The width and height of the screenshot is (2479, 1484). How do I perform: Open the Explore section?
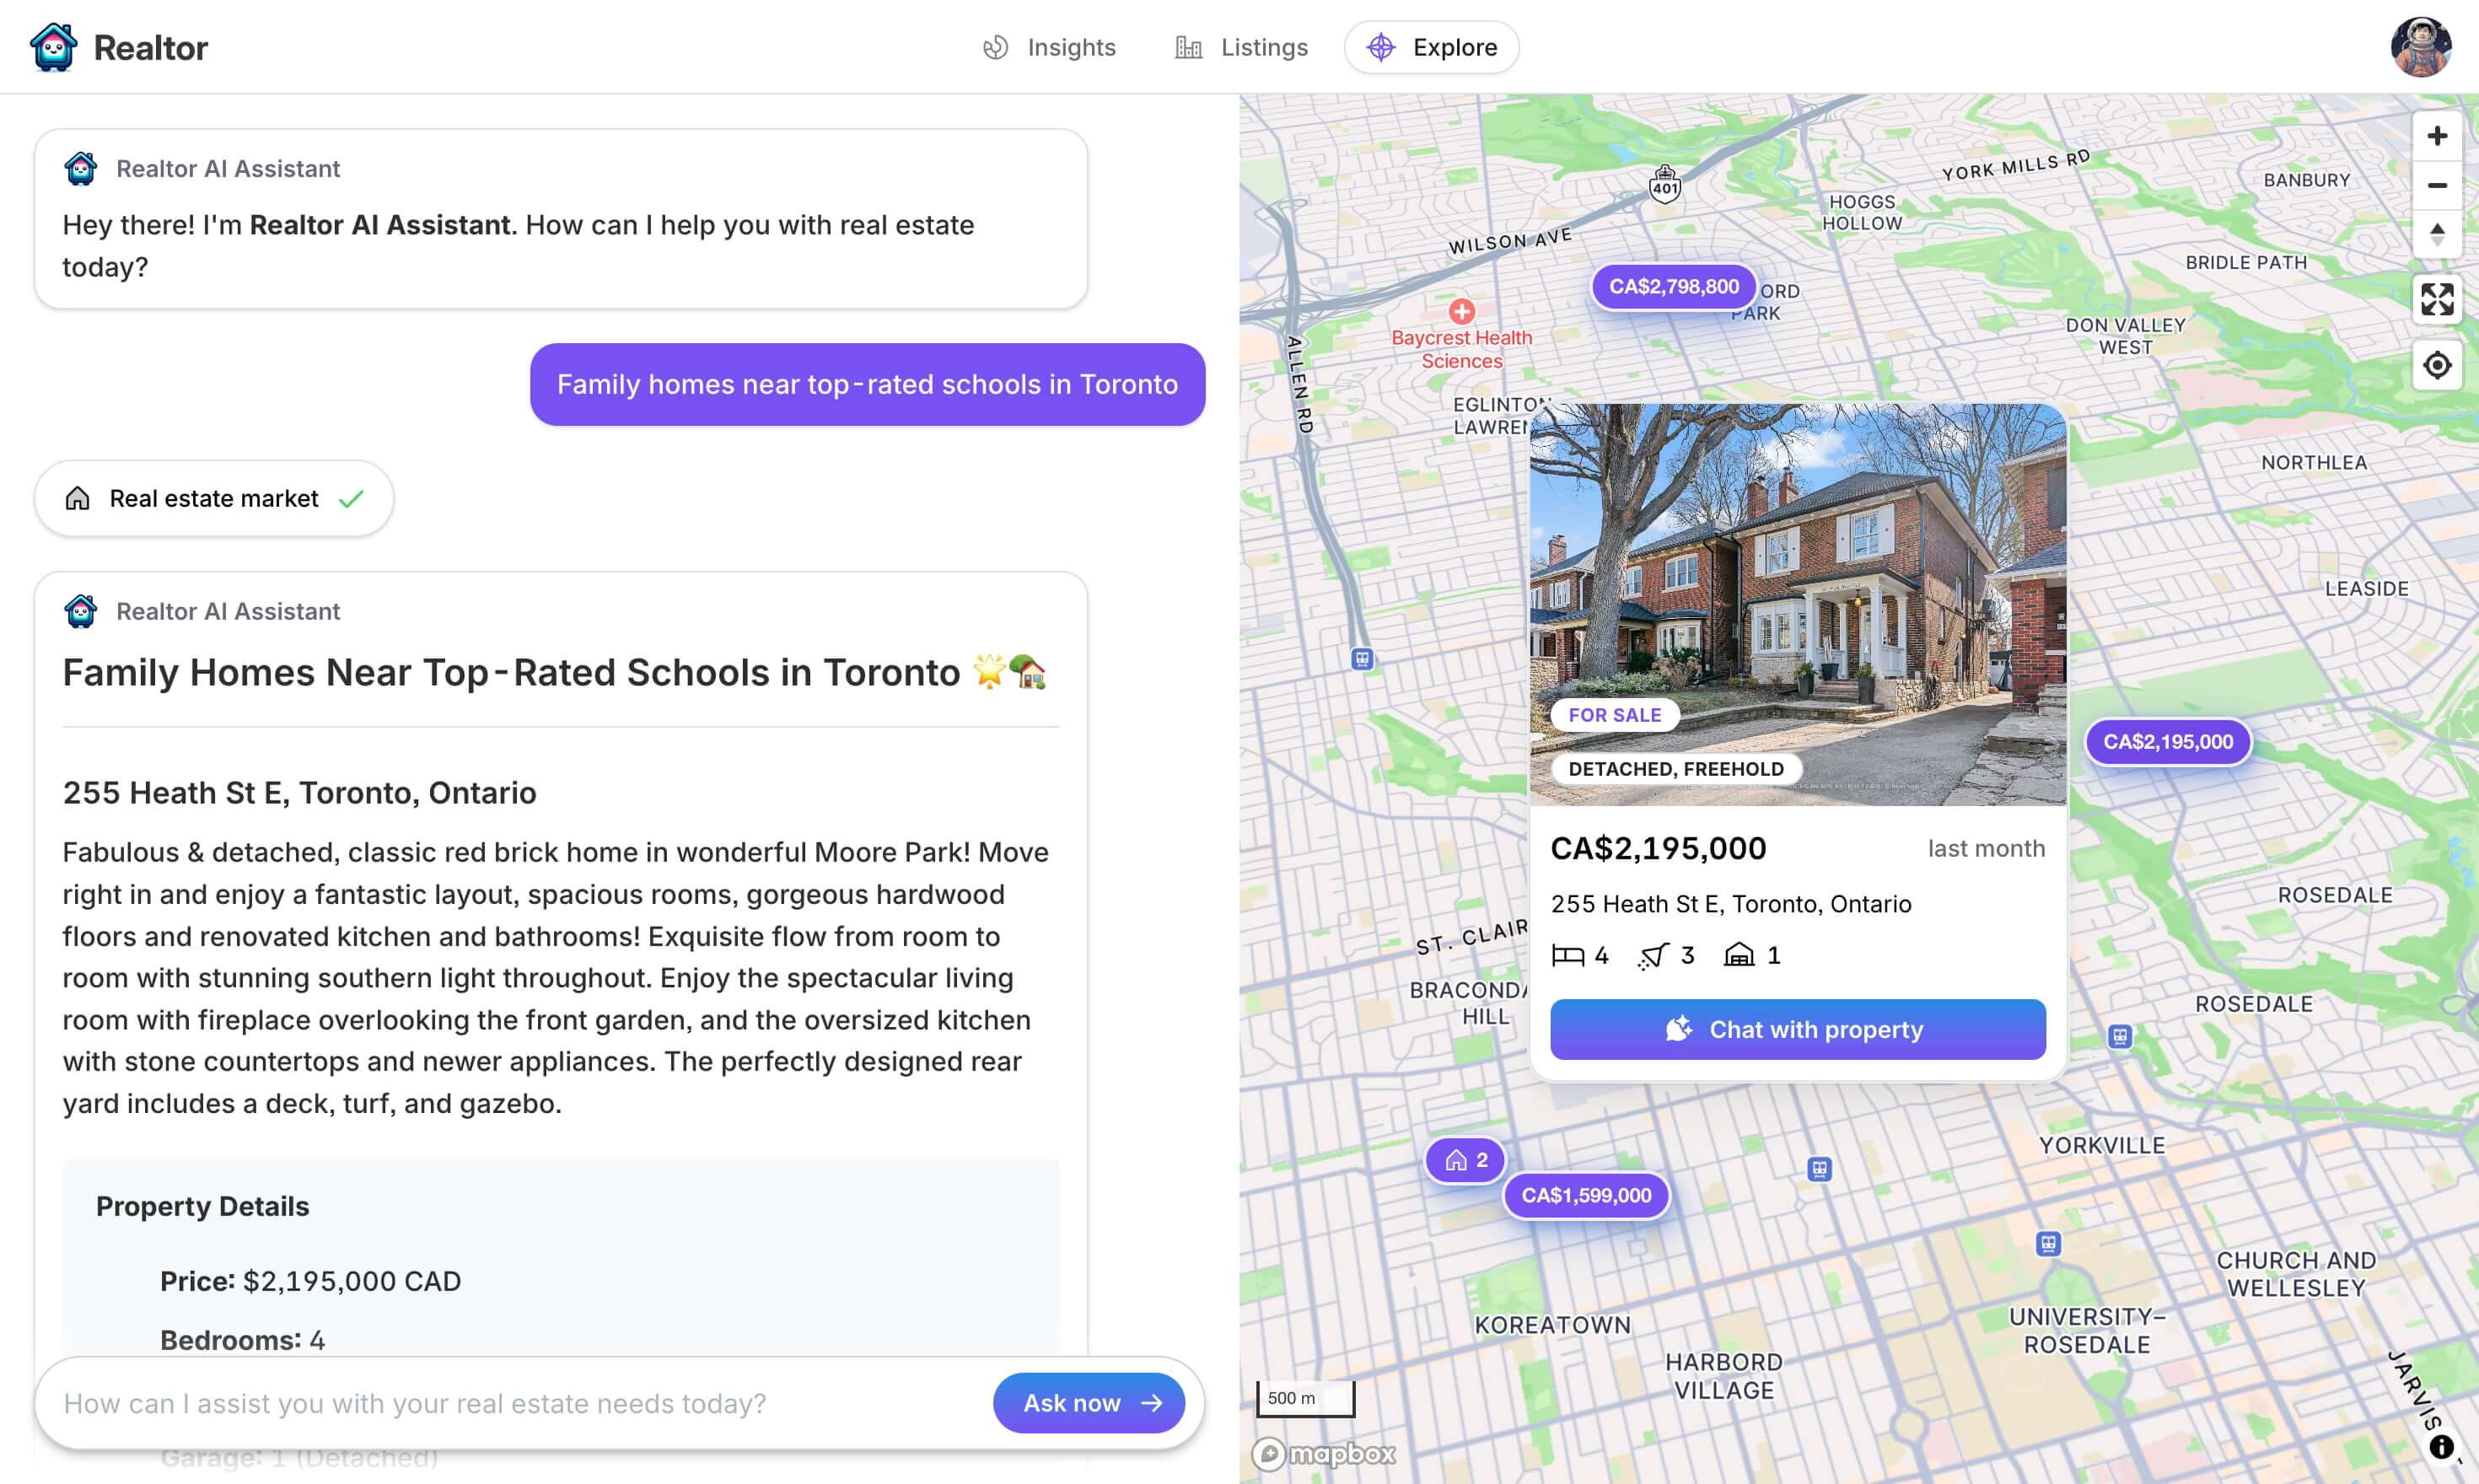pos(1431,47)
